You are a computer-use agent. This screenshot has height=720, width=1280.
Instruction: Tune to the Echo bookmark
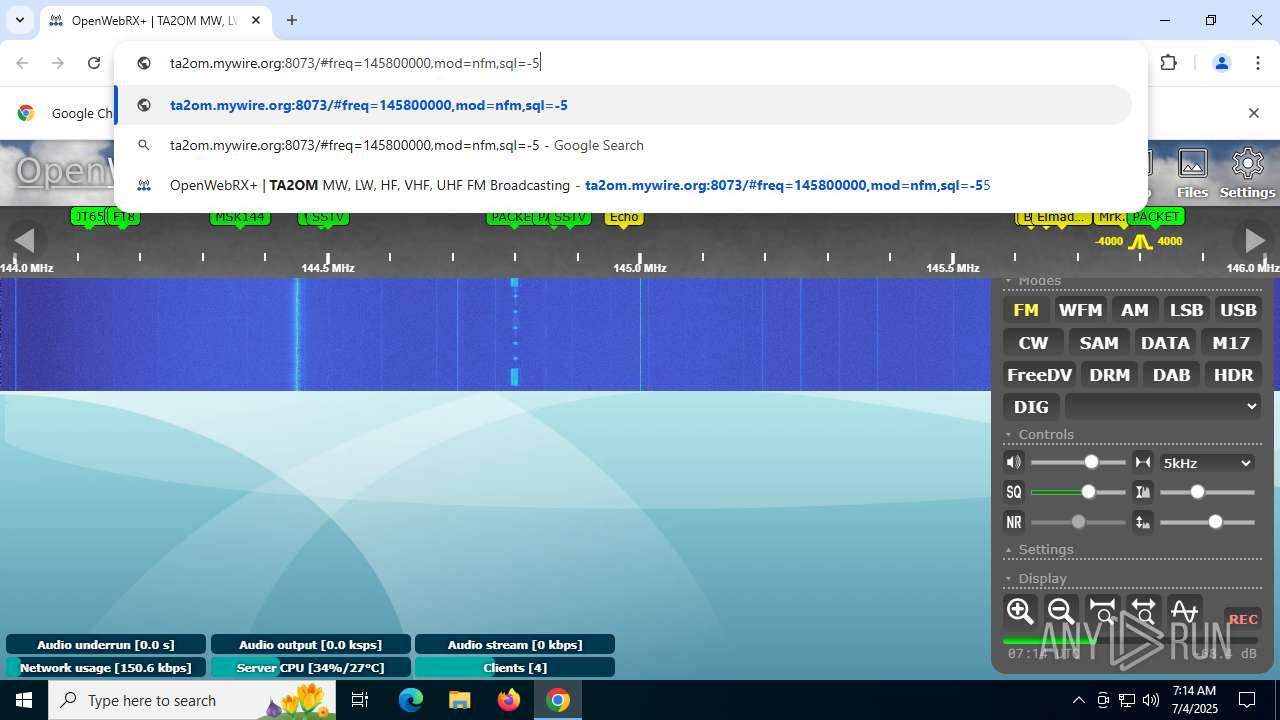(624, 216)
